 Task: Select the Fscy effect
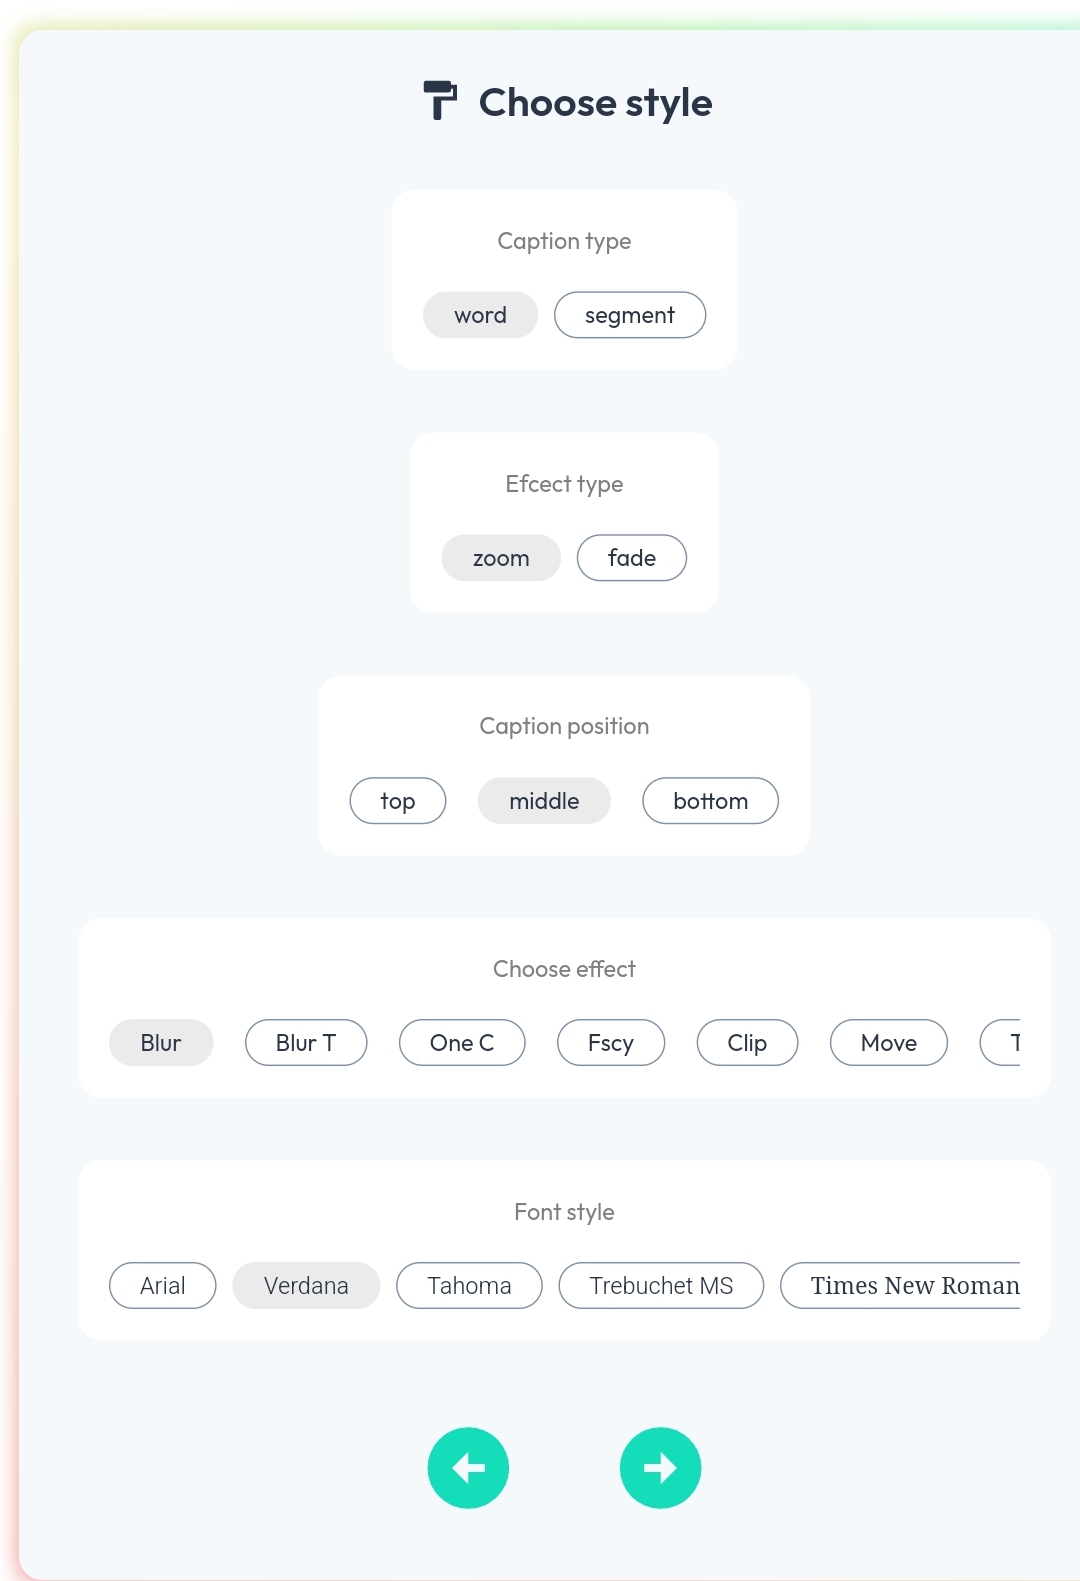(611, 1043)
